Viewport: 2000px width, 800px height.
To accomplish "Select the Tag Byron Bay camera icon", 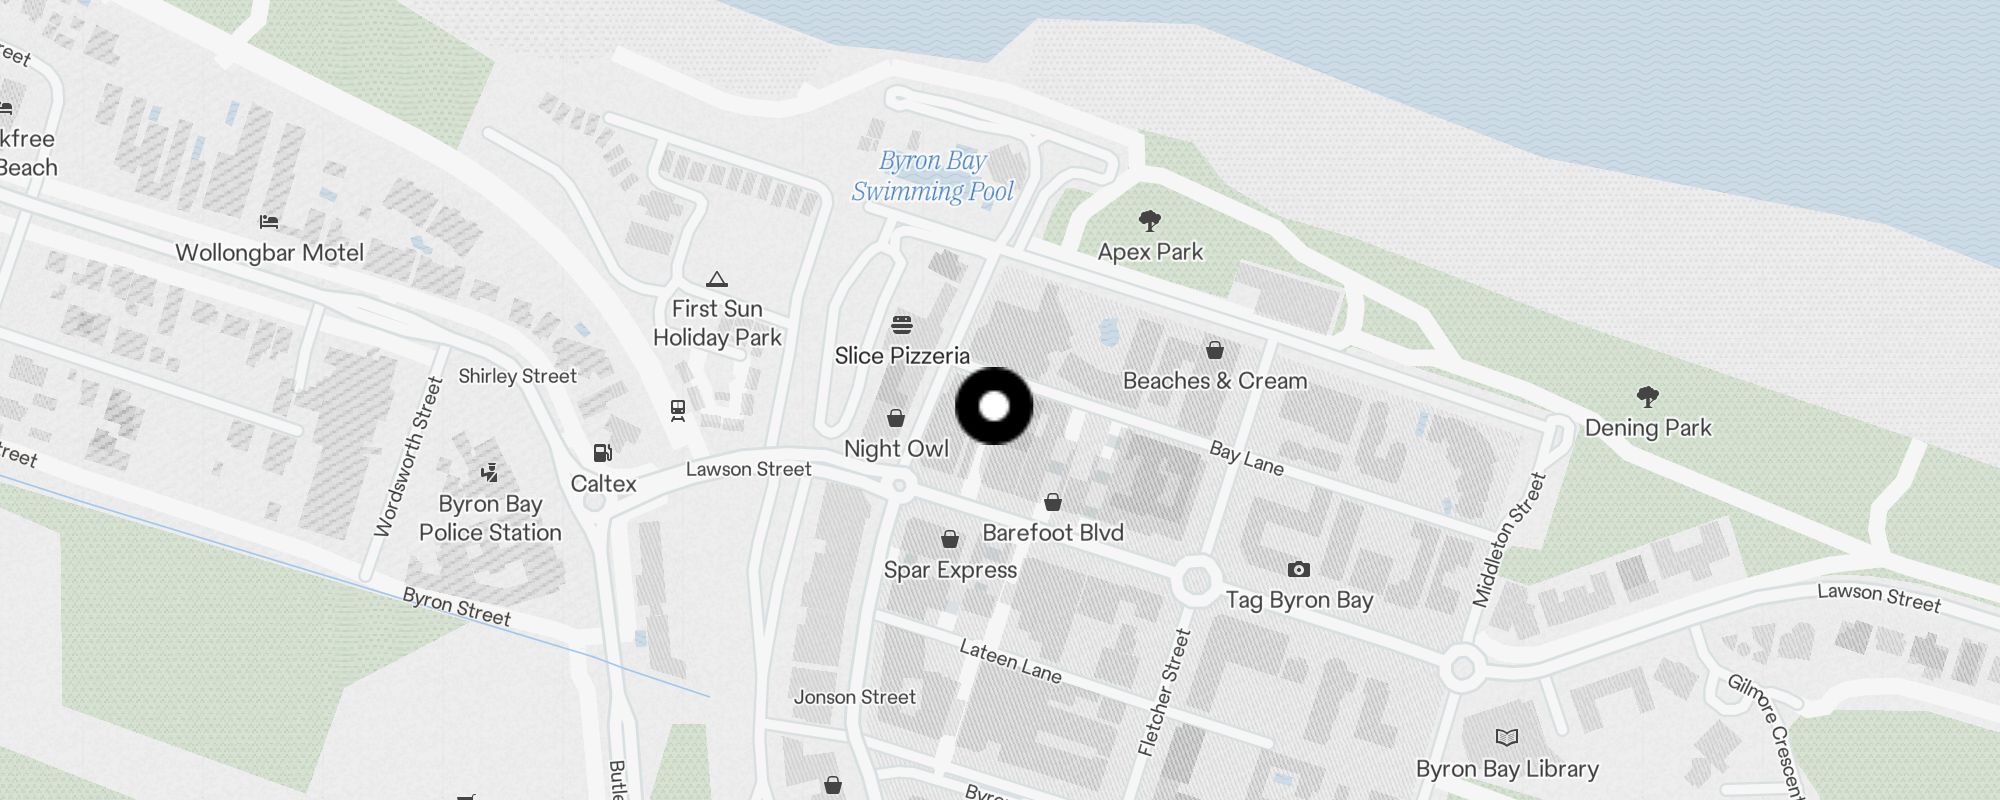I will 1298,570.
